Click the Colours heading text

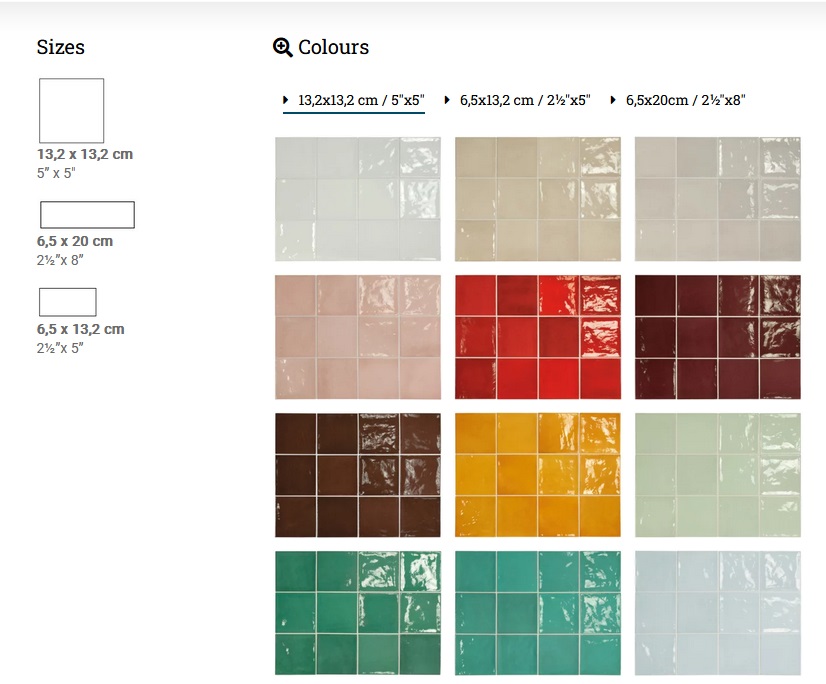coord(333,47)
